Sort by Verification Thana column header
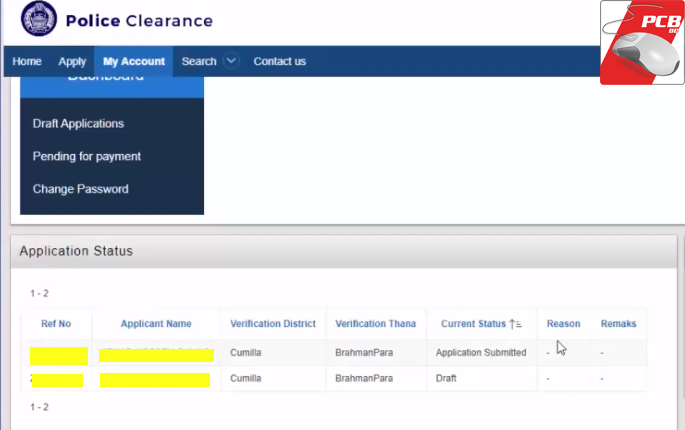Screen dimensions: 685x430 (375, 324)
